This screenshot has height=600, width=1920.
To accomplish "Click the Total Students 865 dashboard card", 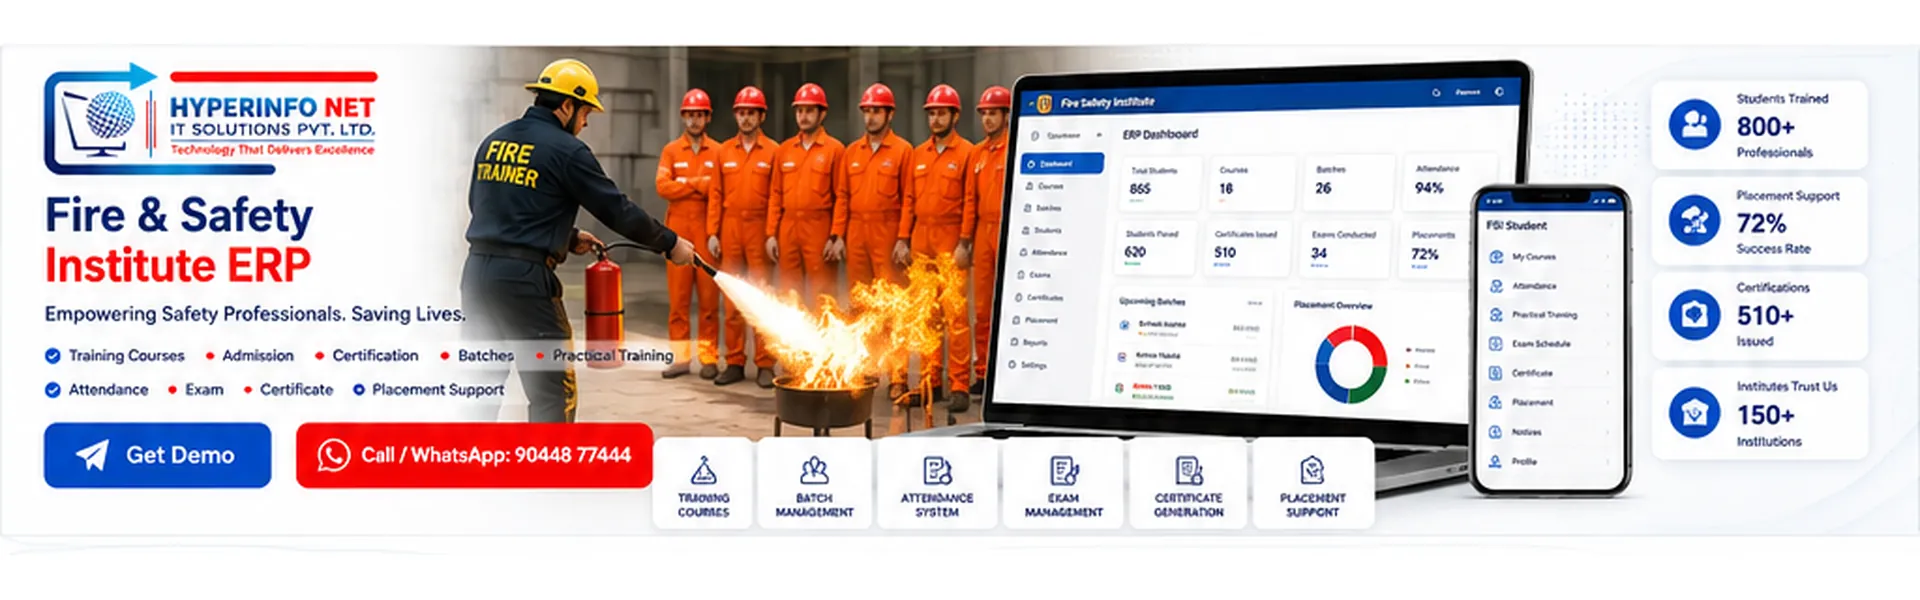I will 1160,184.
